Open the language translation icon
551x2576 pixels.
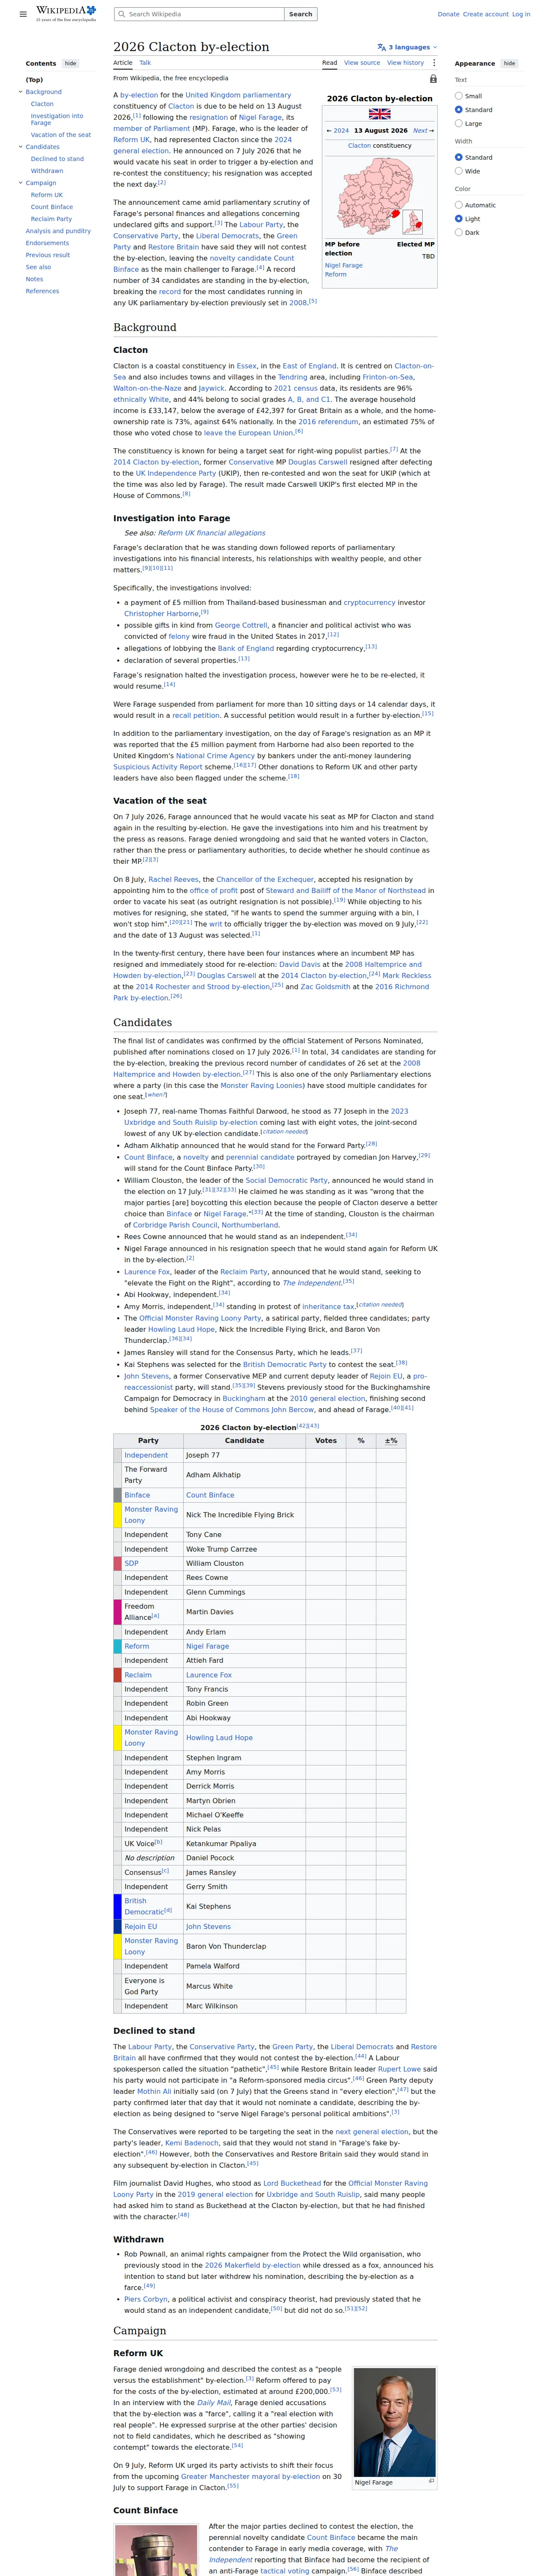pyautogui.click(x=381, y=47)
